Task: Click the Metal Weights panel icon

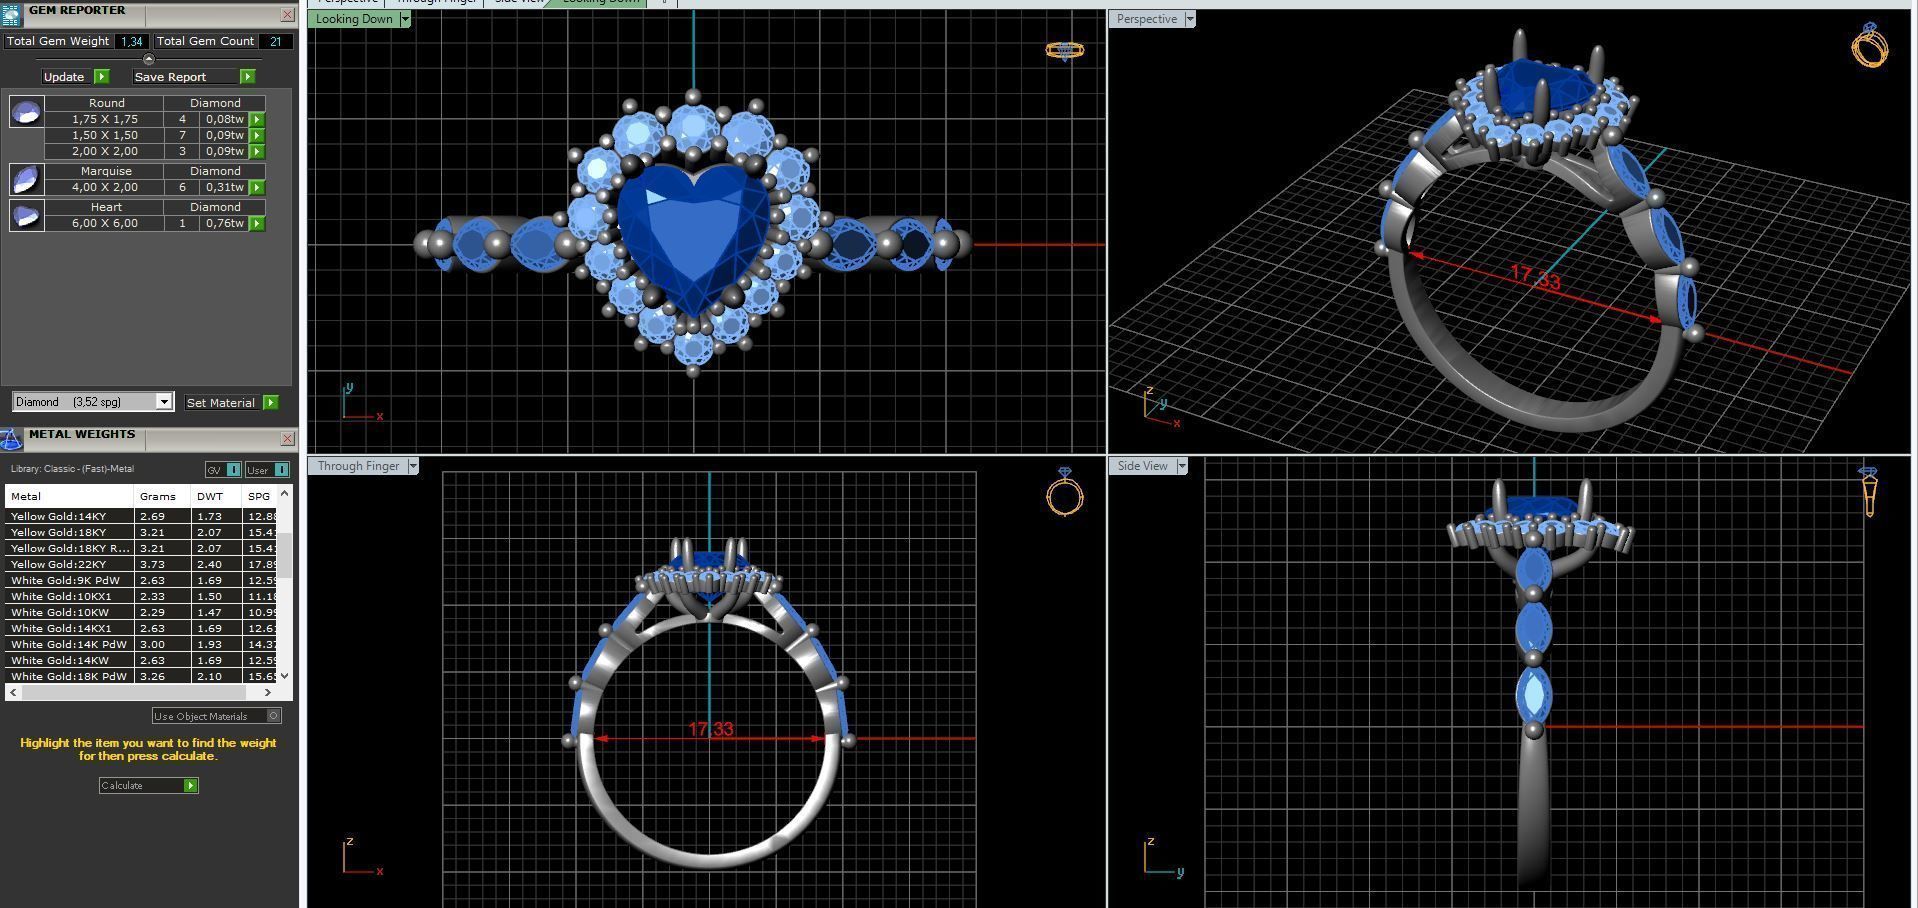Action: coord(11,438)
